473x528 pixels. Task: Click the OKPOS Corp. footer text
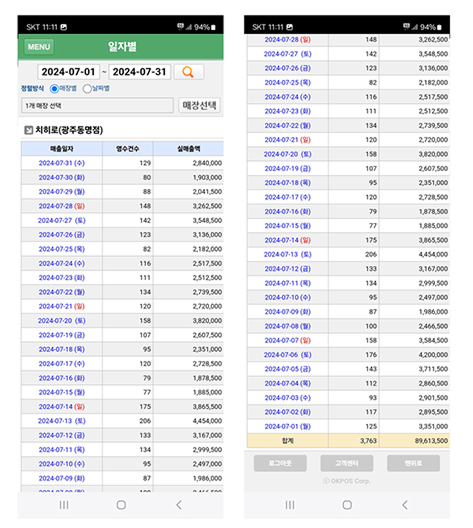pos(347,481)
